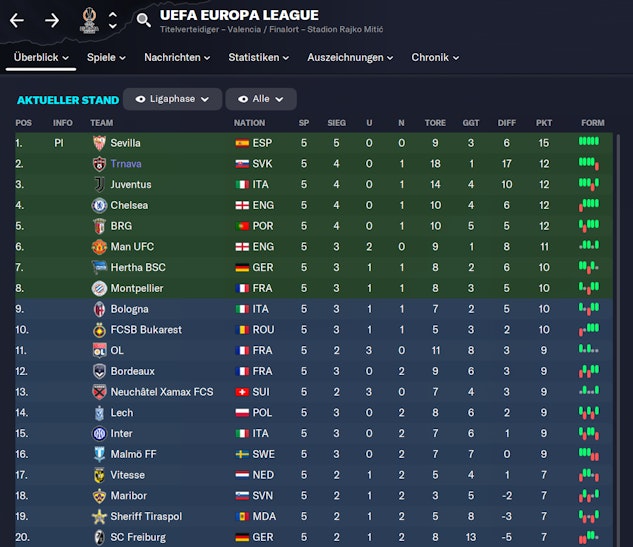Click the Chelsea club crest
633x547 pixels.
coord(99,205)
